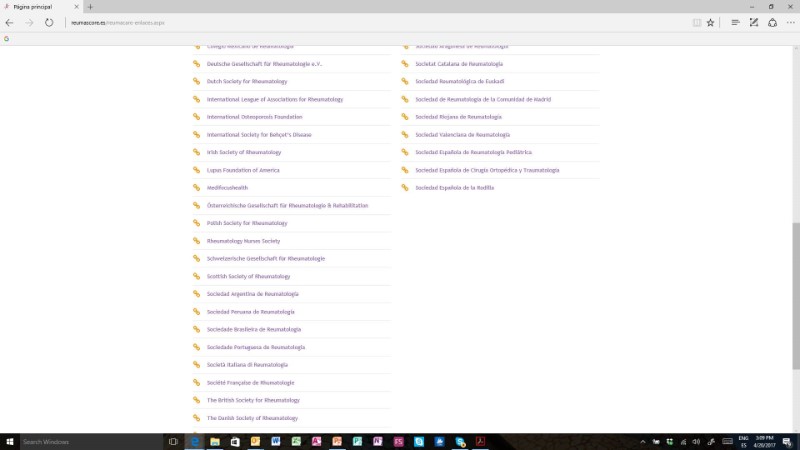Open Sociedad Española de Cirugía Ortopédica y Traumatología
Viewport: 800px width, 450px height.
(487, 170)
